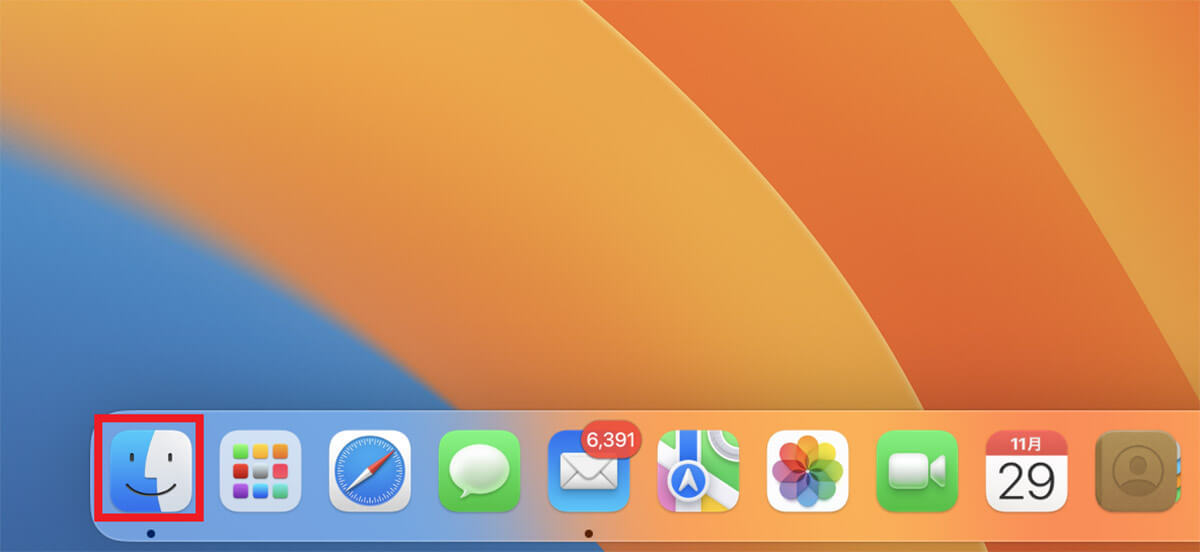The image size is (1200, 552).
Task: Open Mail with 6,391 unread
Action: pyautogui.click(x=589, y=471)
